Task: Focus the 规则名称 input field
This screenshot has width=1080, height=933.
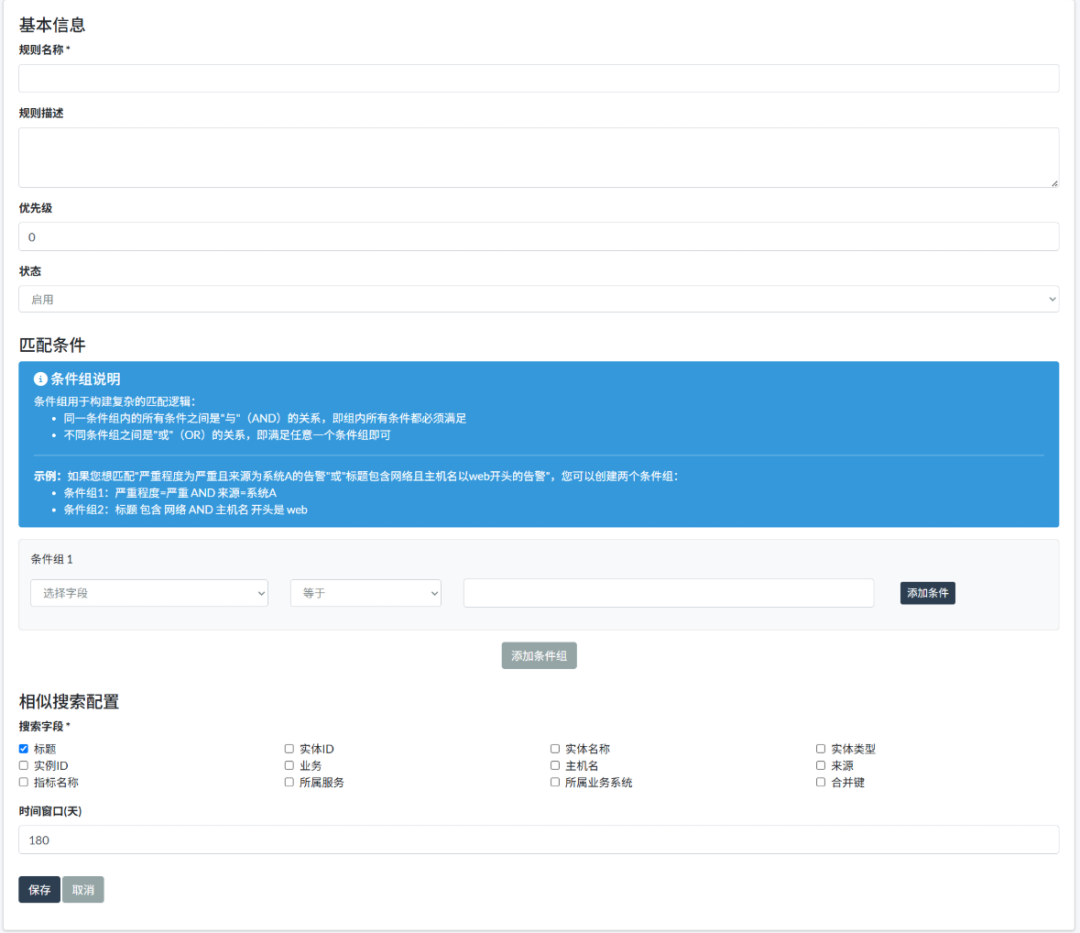Action: (x=538, y=78)
